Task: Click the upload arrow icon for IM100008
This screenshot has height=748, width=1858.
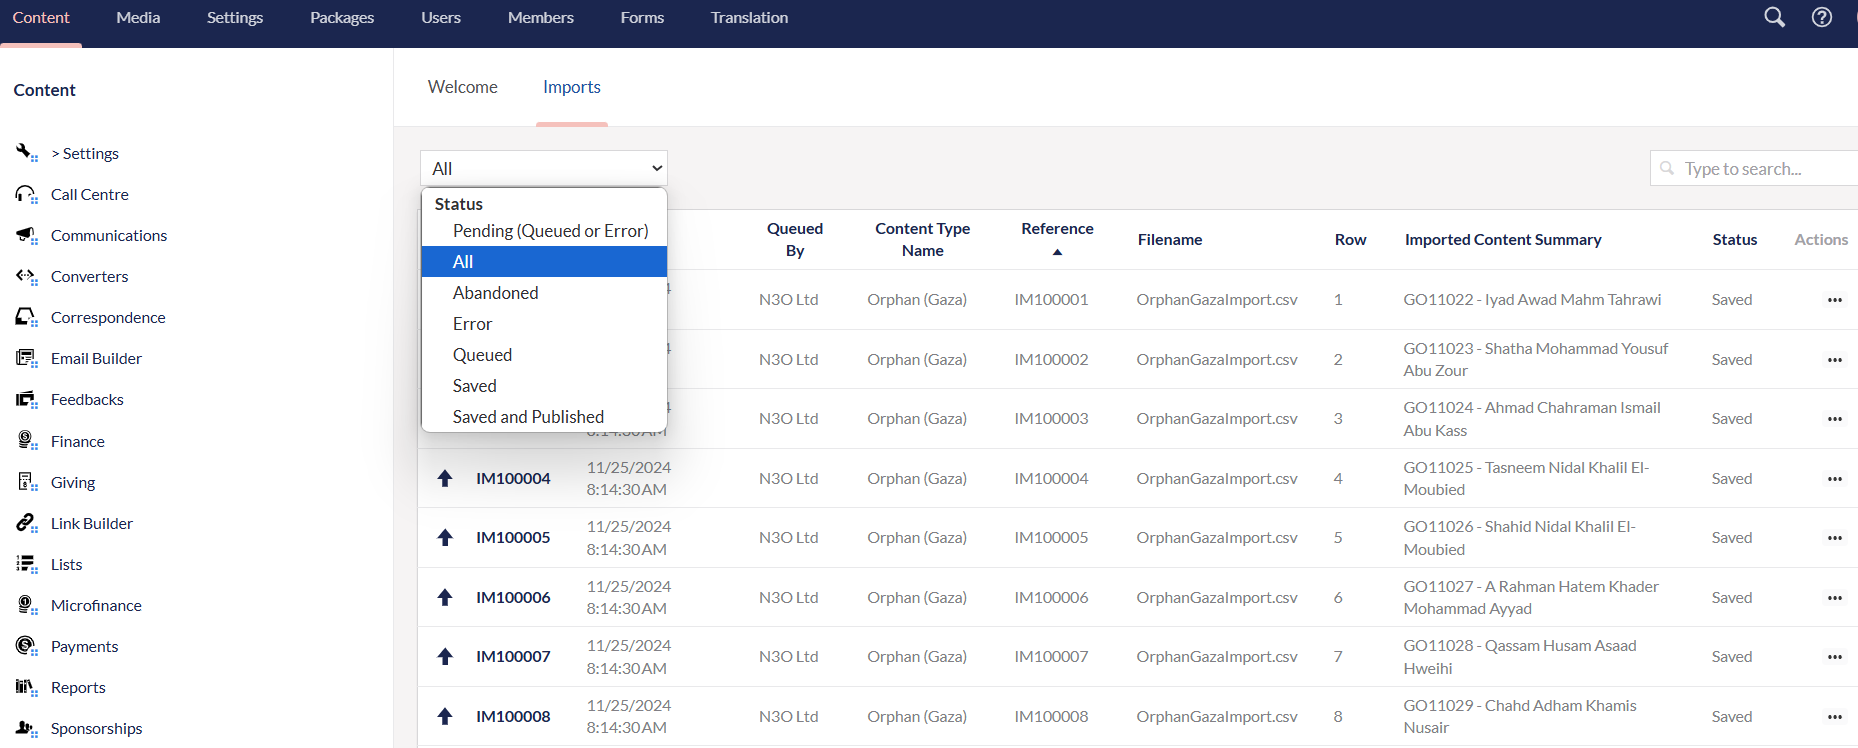Action: (x=445, y=716)
